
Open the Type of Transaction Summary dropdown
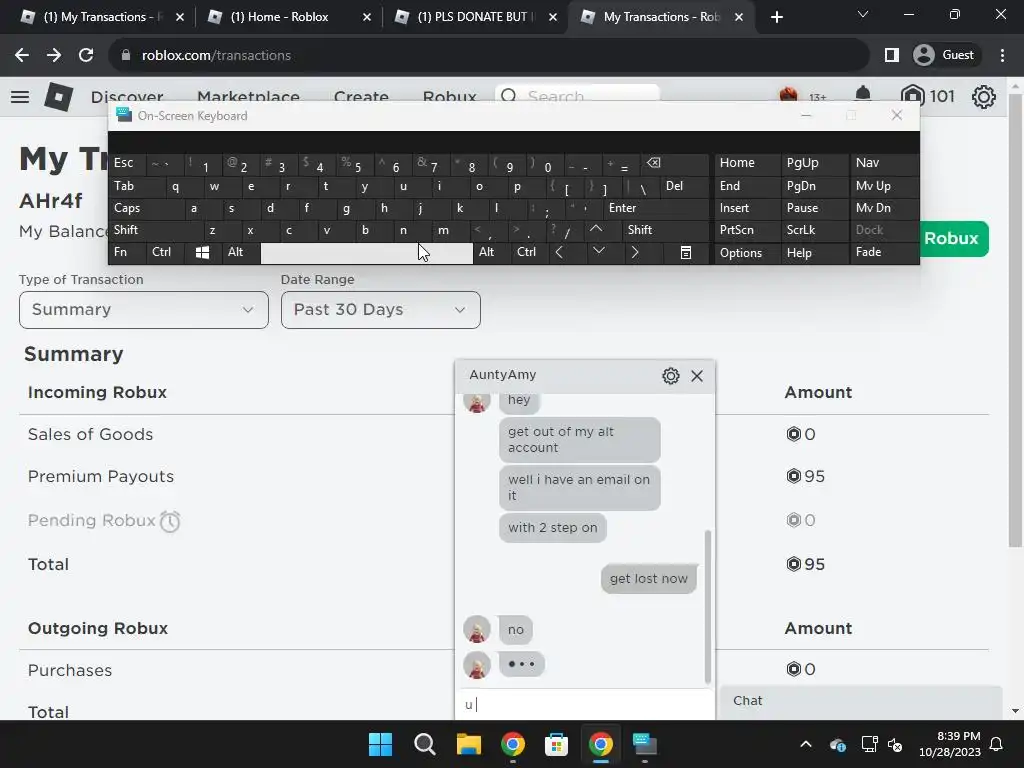(x=144, y=310)
